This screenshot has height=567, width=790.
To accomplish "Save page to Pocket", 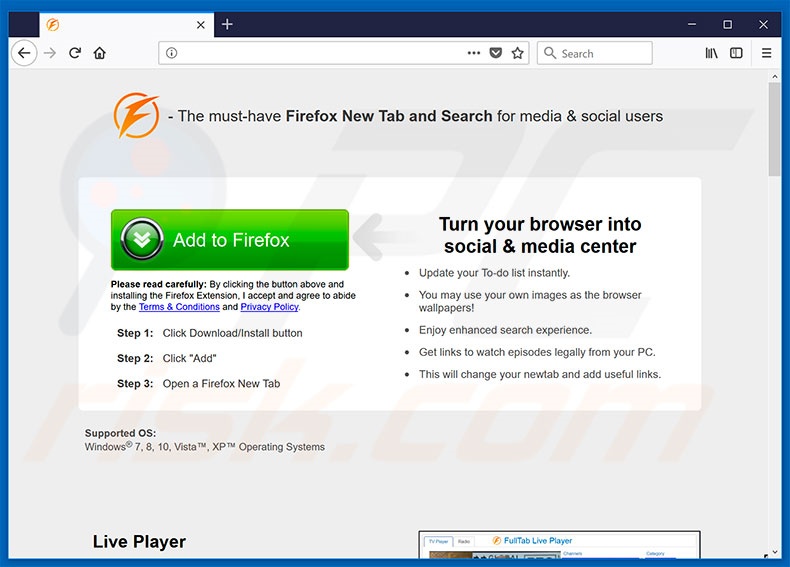I will click(x=496, y=53).
